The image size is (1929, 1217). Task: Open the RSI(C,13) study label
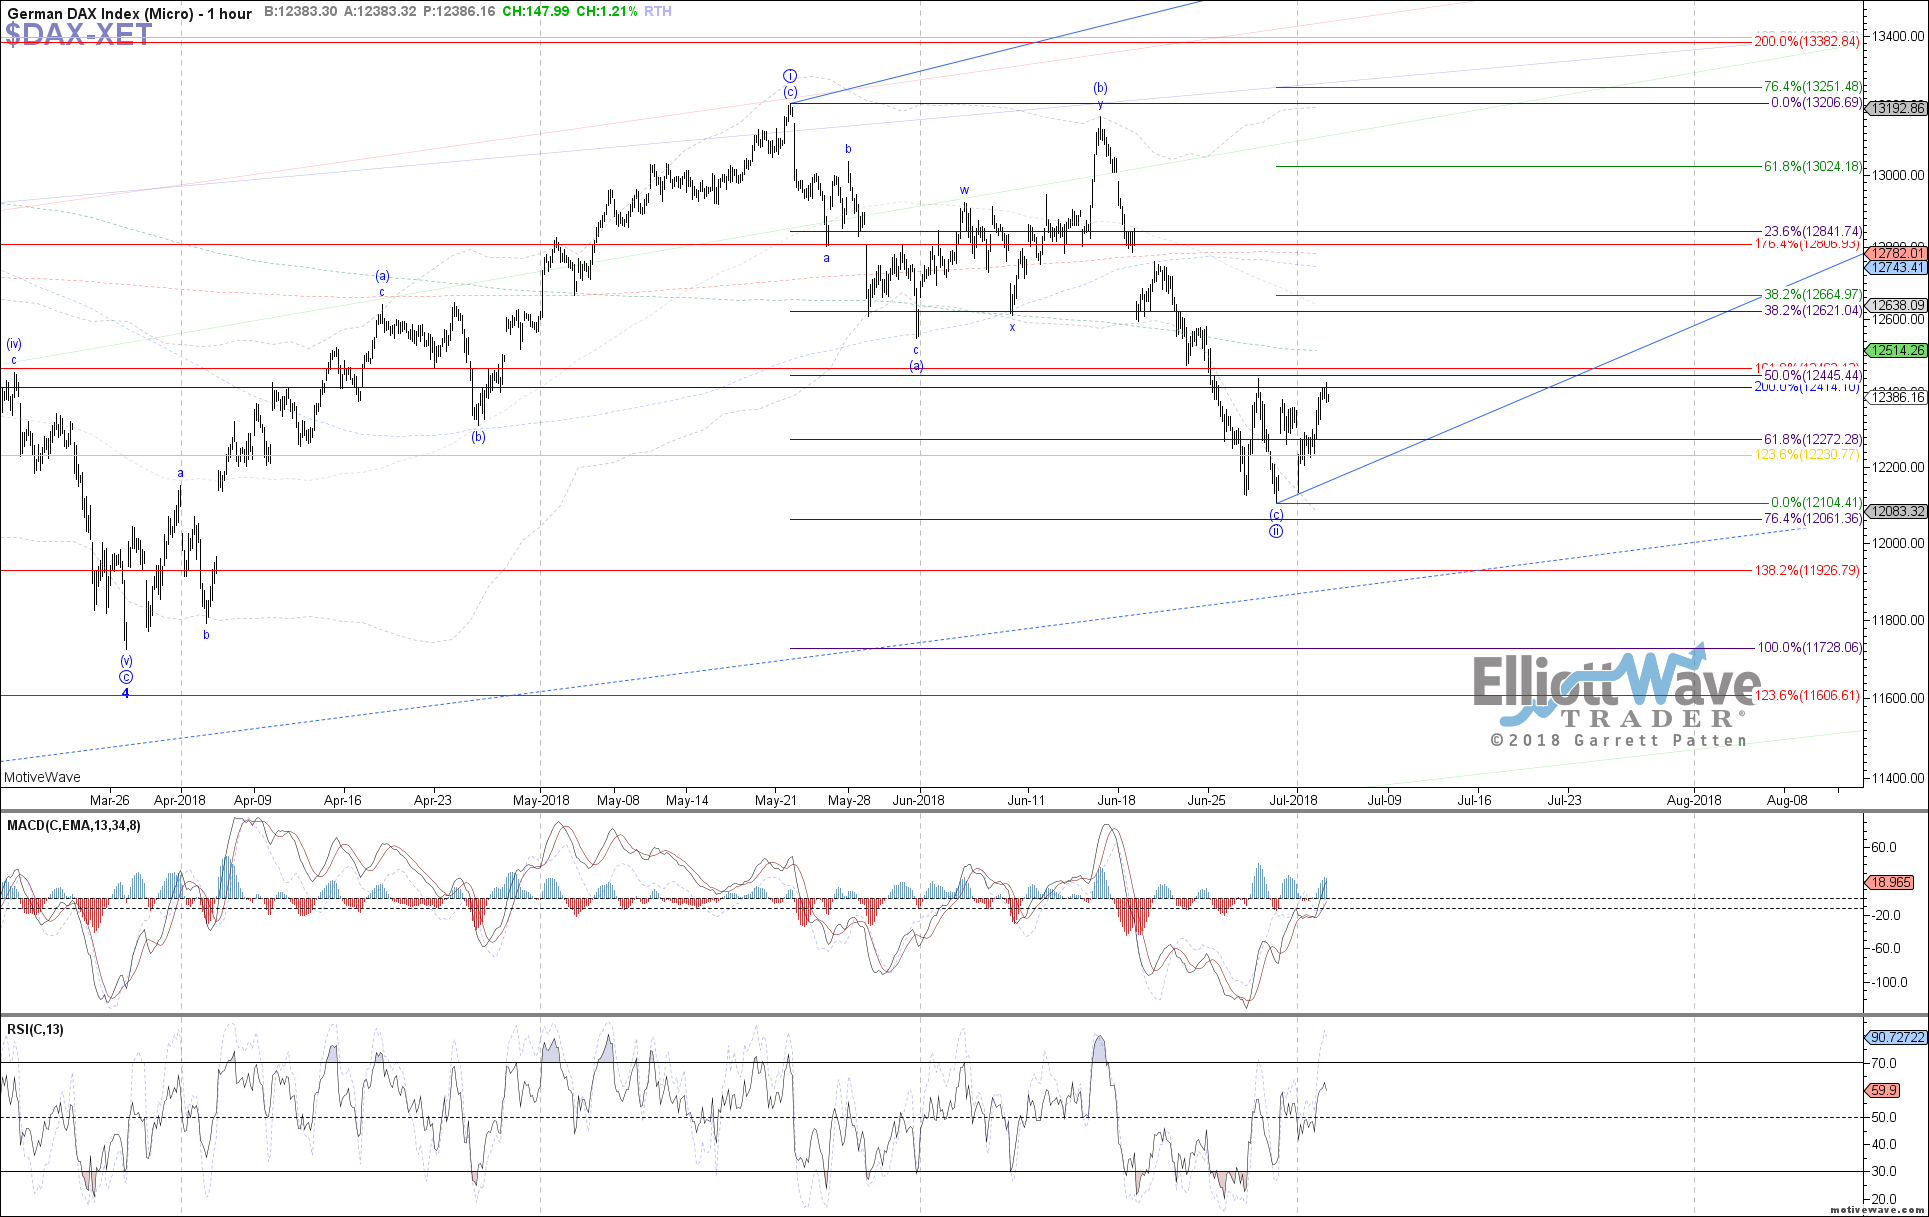click(35, 1030)
